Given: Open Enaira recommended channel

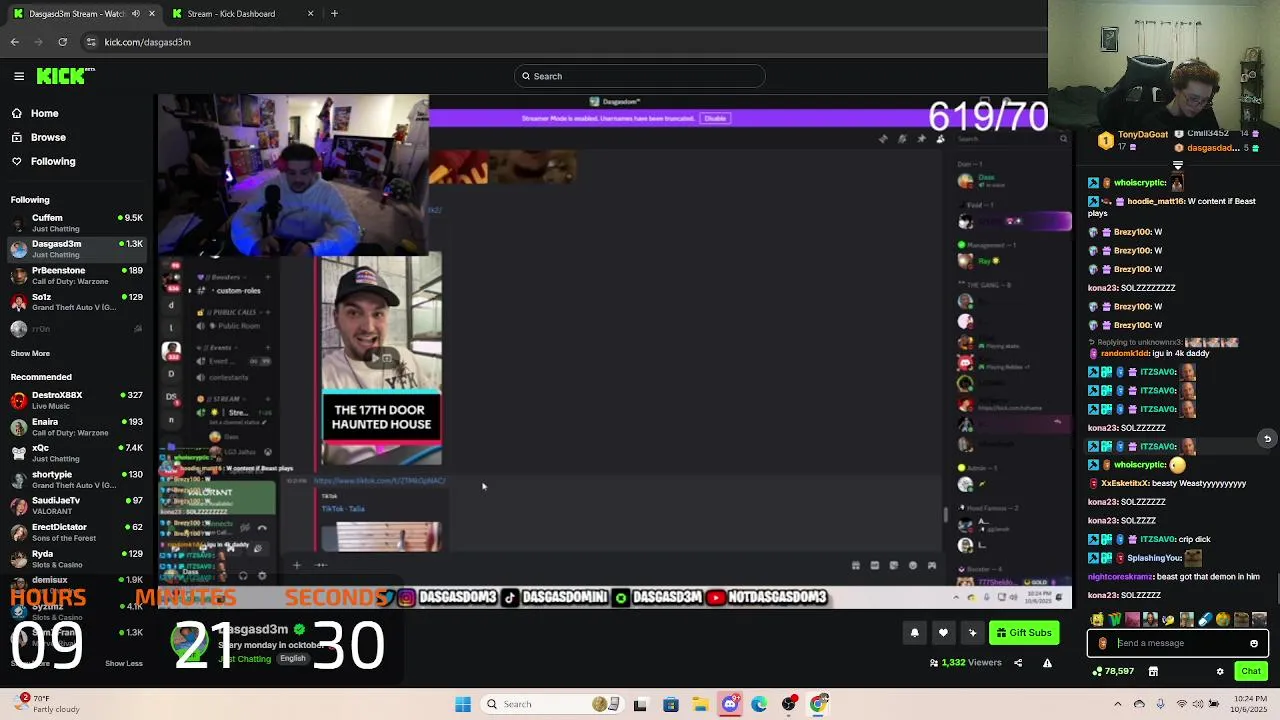Looking at the screenshot, I should (x=78, y=427).
